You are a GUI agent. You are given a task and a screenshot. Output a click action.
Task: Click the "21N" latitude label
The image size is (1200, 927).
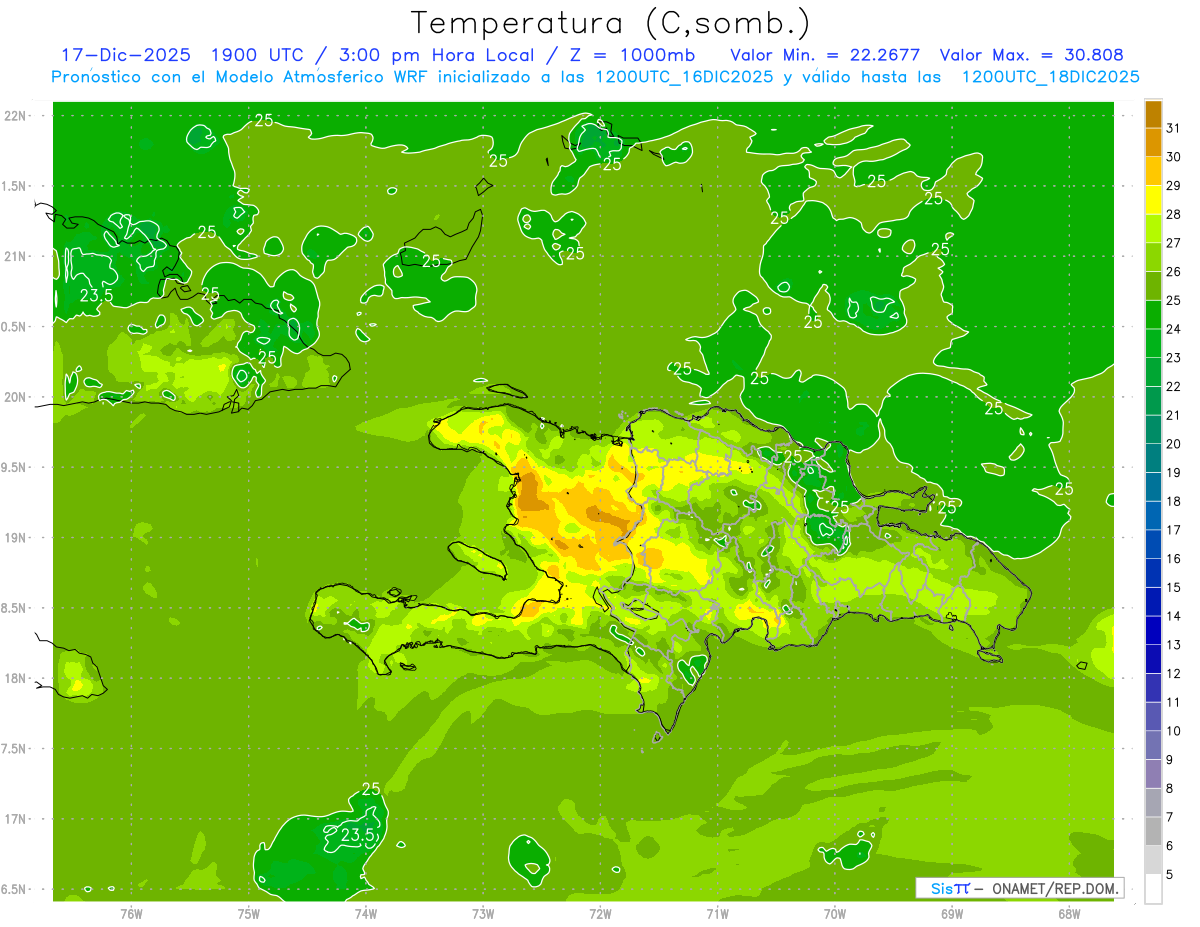point(17,256)
